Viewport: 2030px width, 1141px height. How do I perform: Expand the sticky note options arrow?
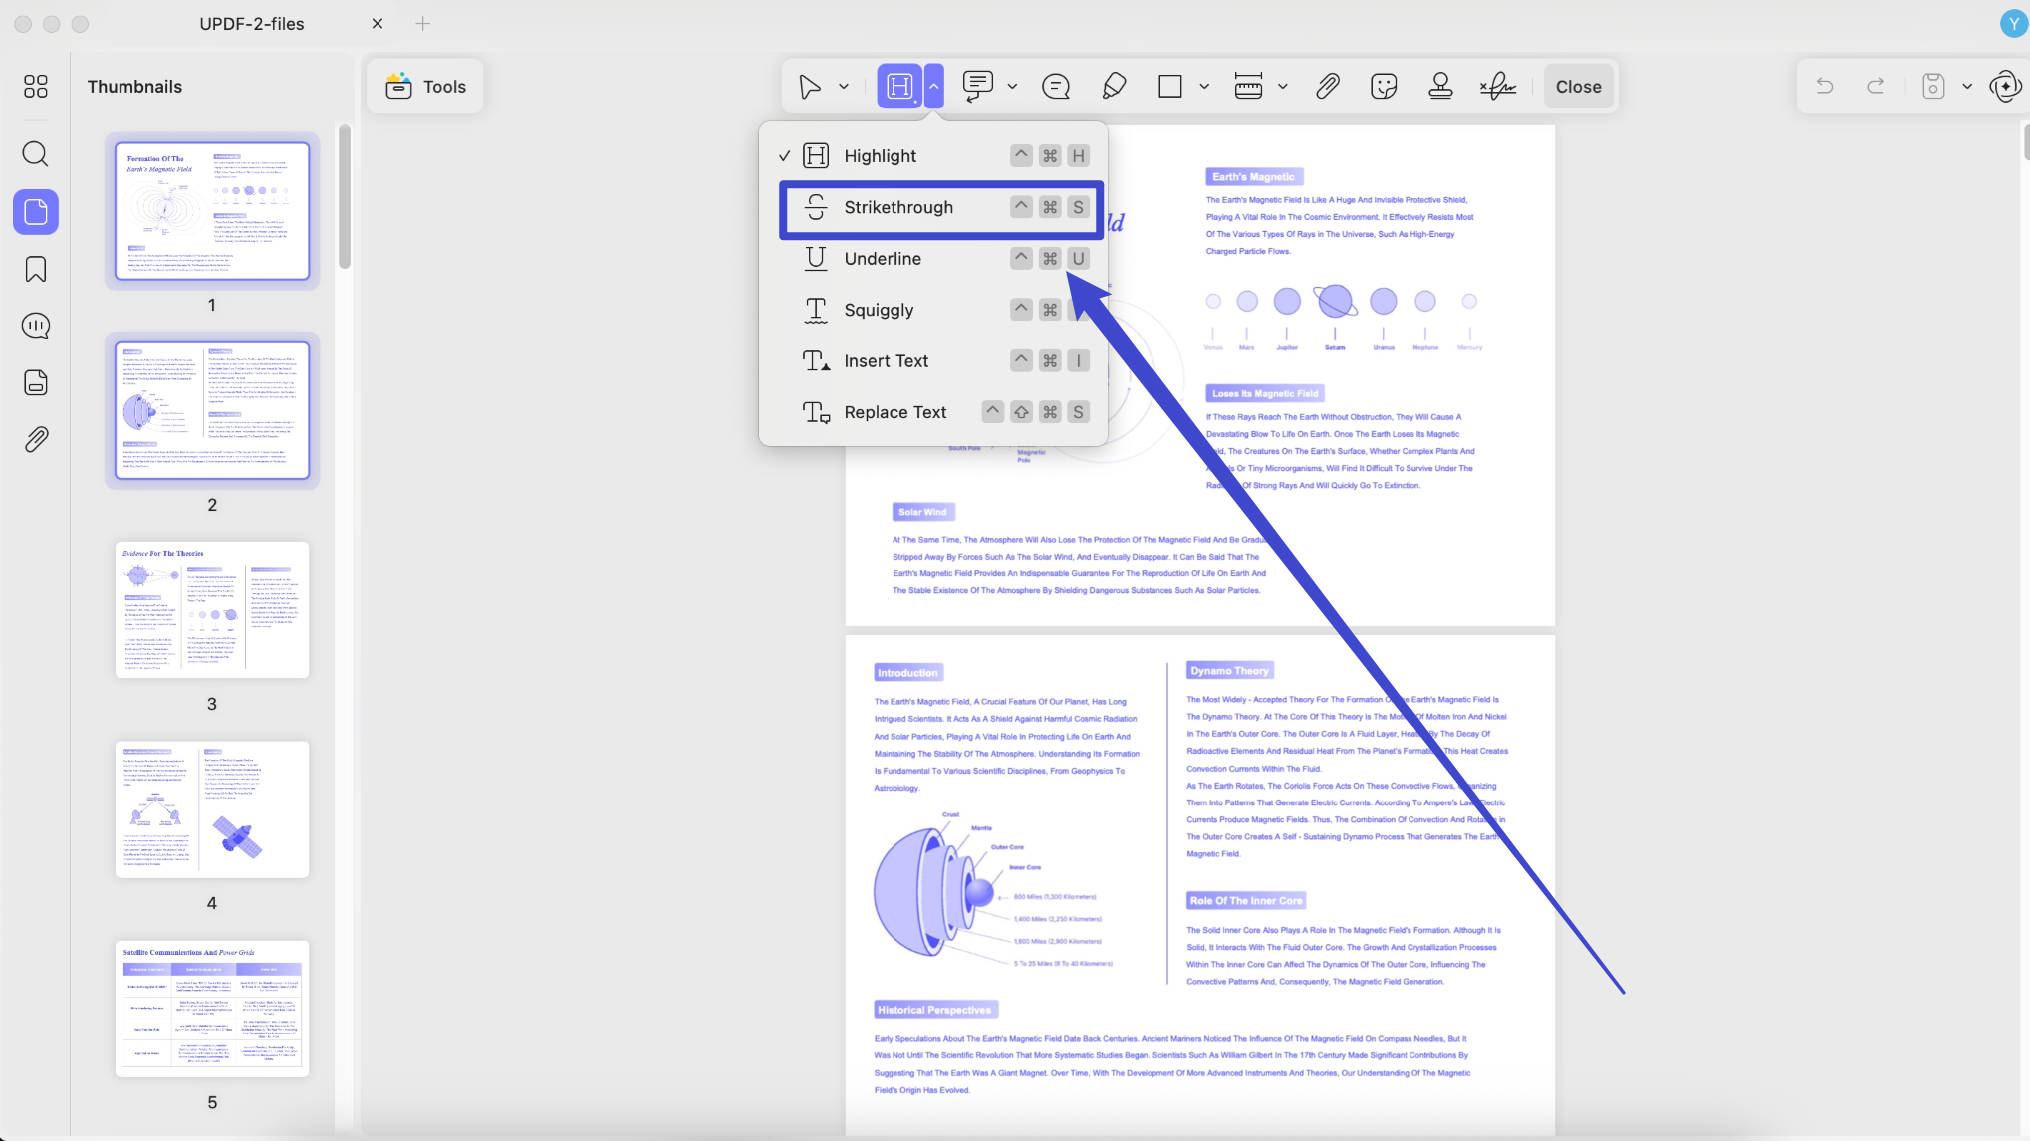[x=1012, y=87]
